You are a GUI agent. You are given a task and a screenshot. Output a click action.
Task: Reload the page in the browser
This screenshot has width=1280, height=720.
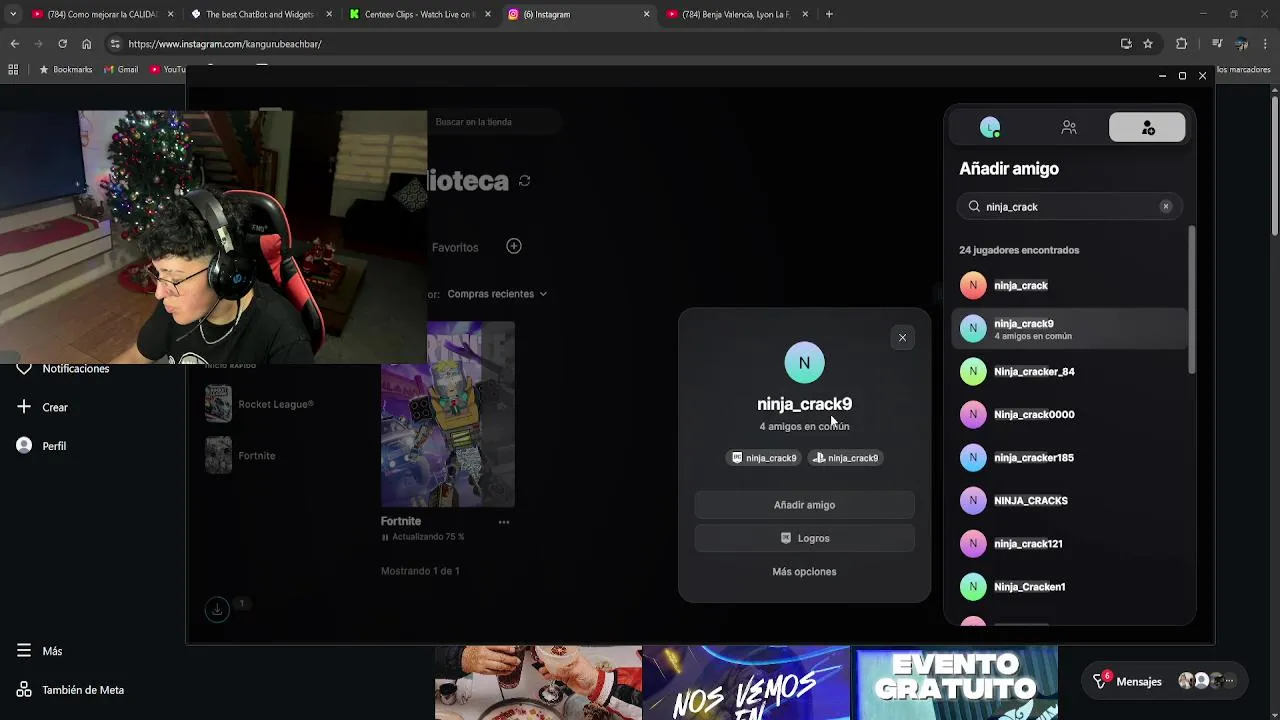coord(62,44)
